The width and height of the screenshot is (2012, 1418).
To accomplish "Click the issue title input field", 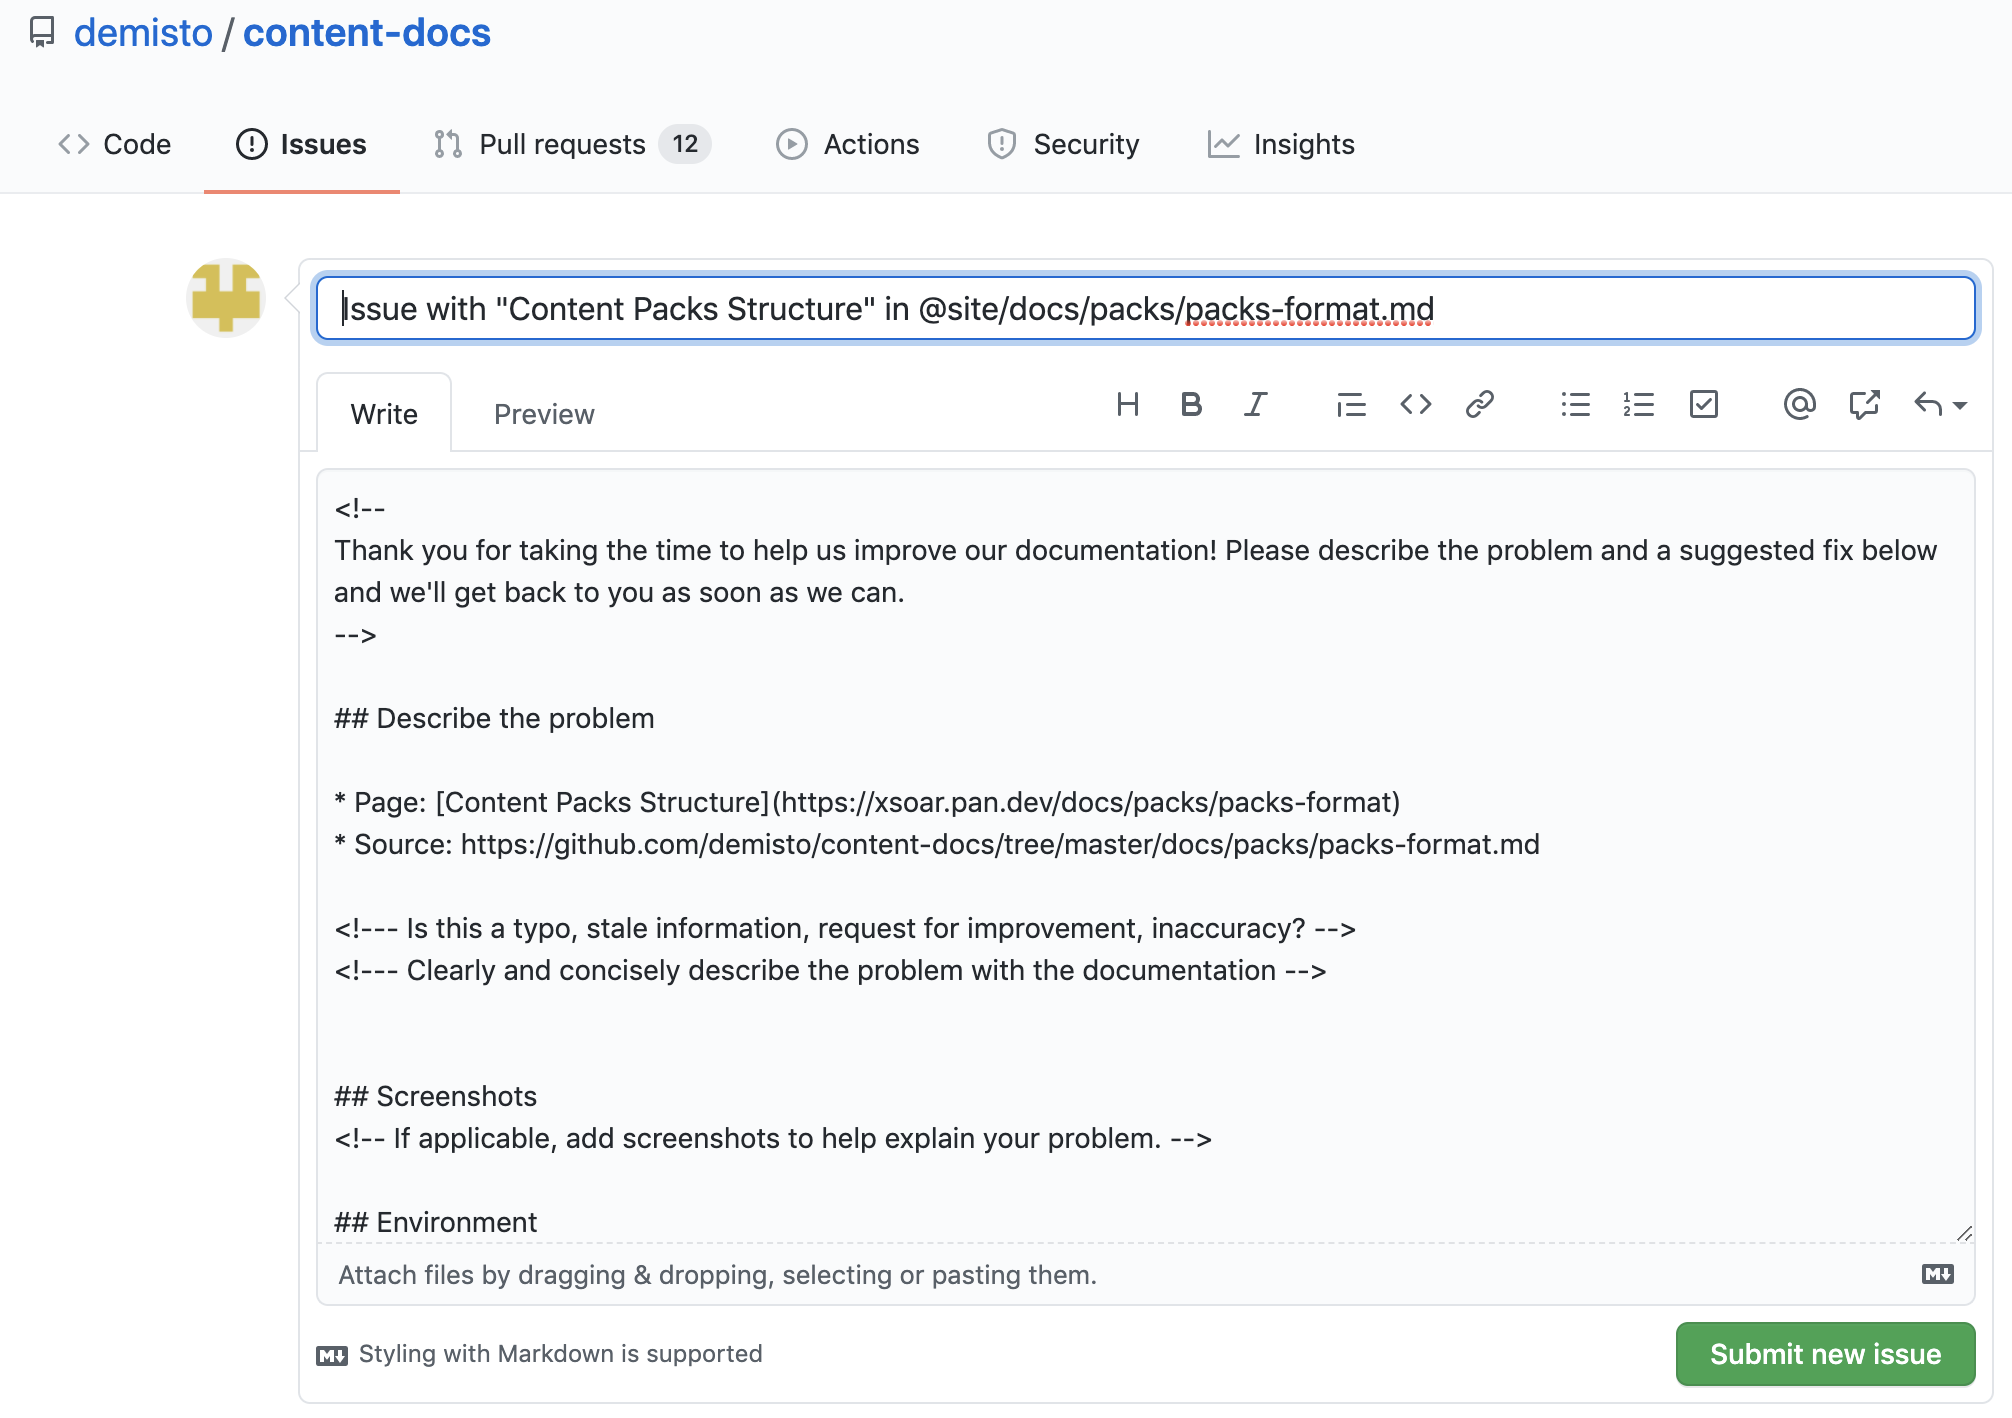I will tap(1145, 309).
